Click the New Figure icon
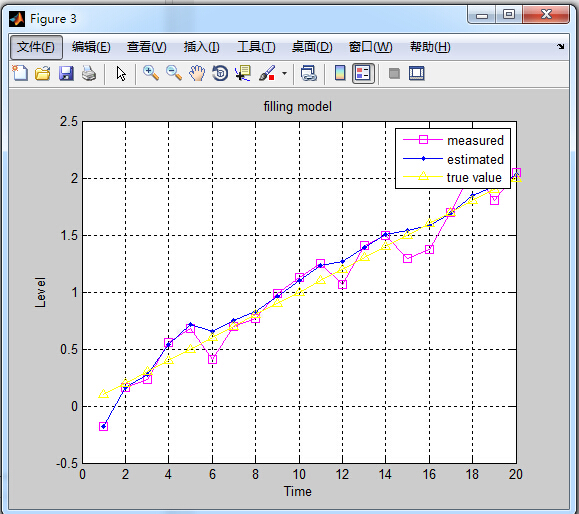 [20, 73]
